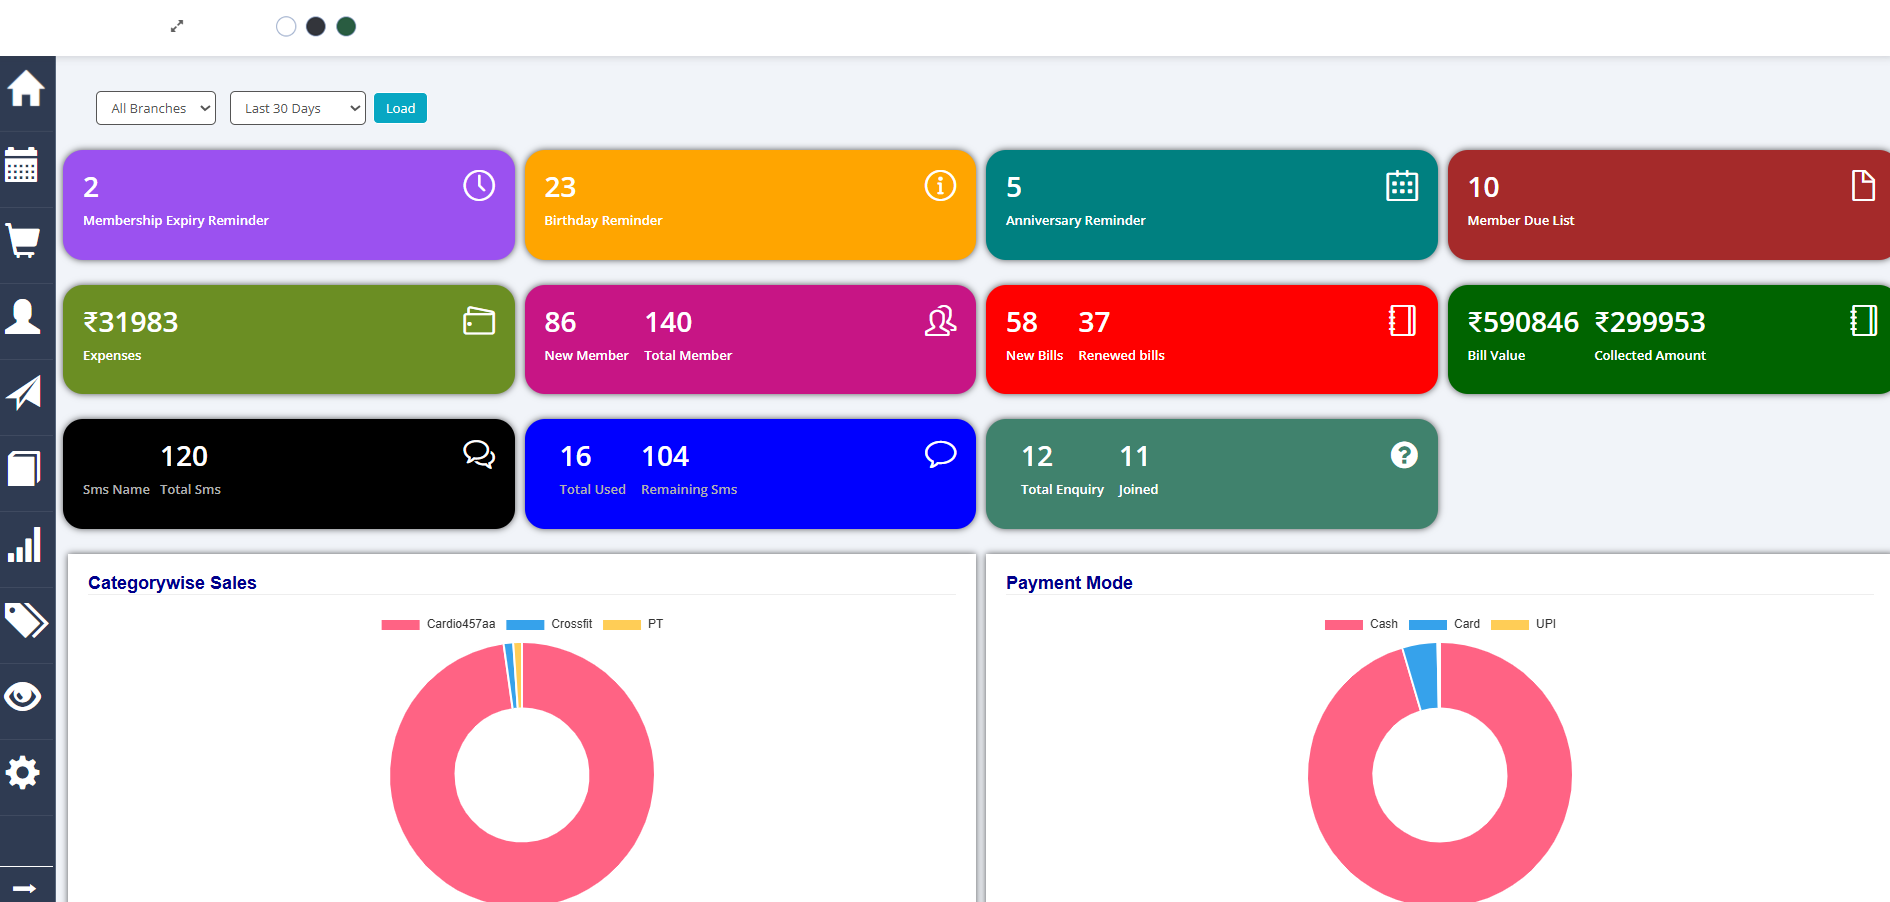Open the member profile sidebar icon
This screenshot has width=1890, height=902.
(x=23, y=317)
